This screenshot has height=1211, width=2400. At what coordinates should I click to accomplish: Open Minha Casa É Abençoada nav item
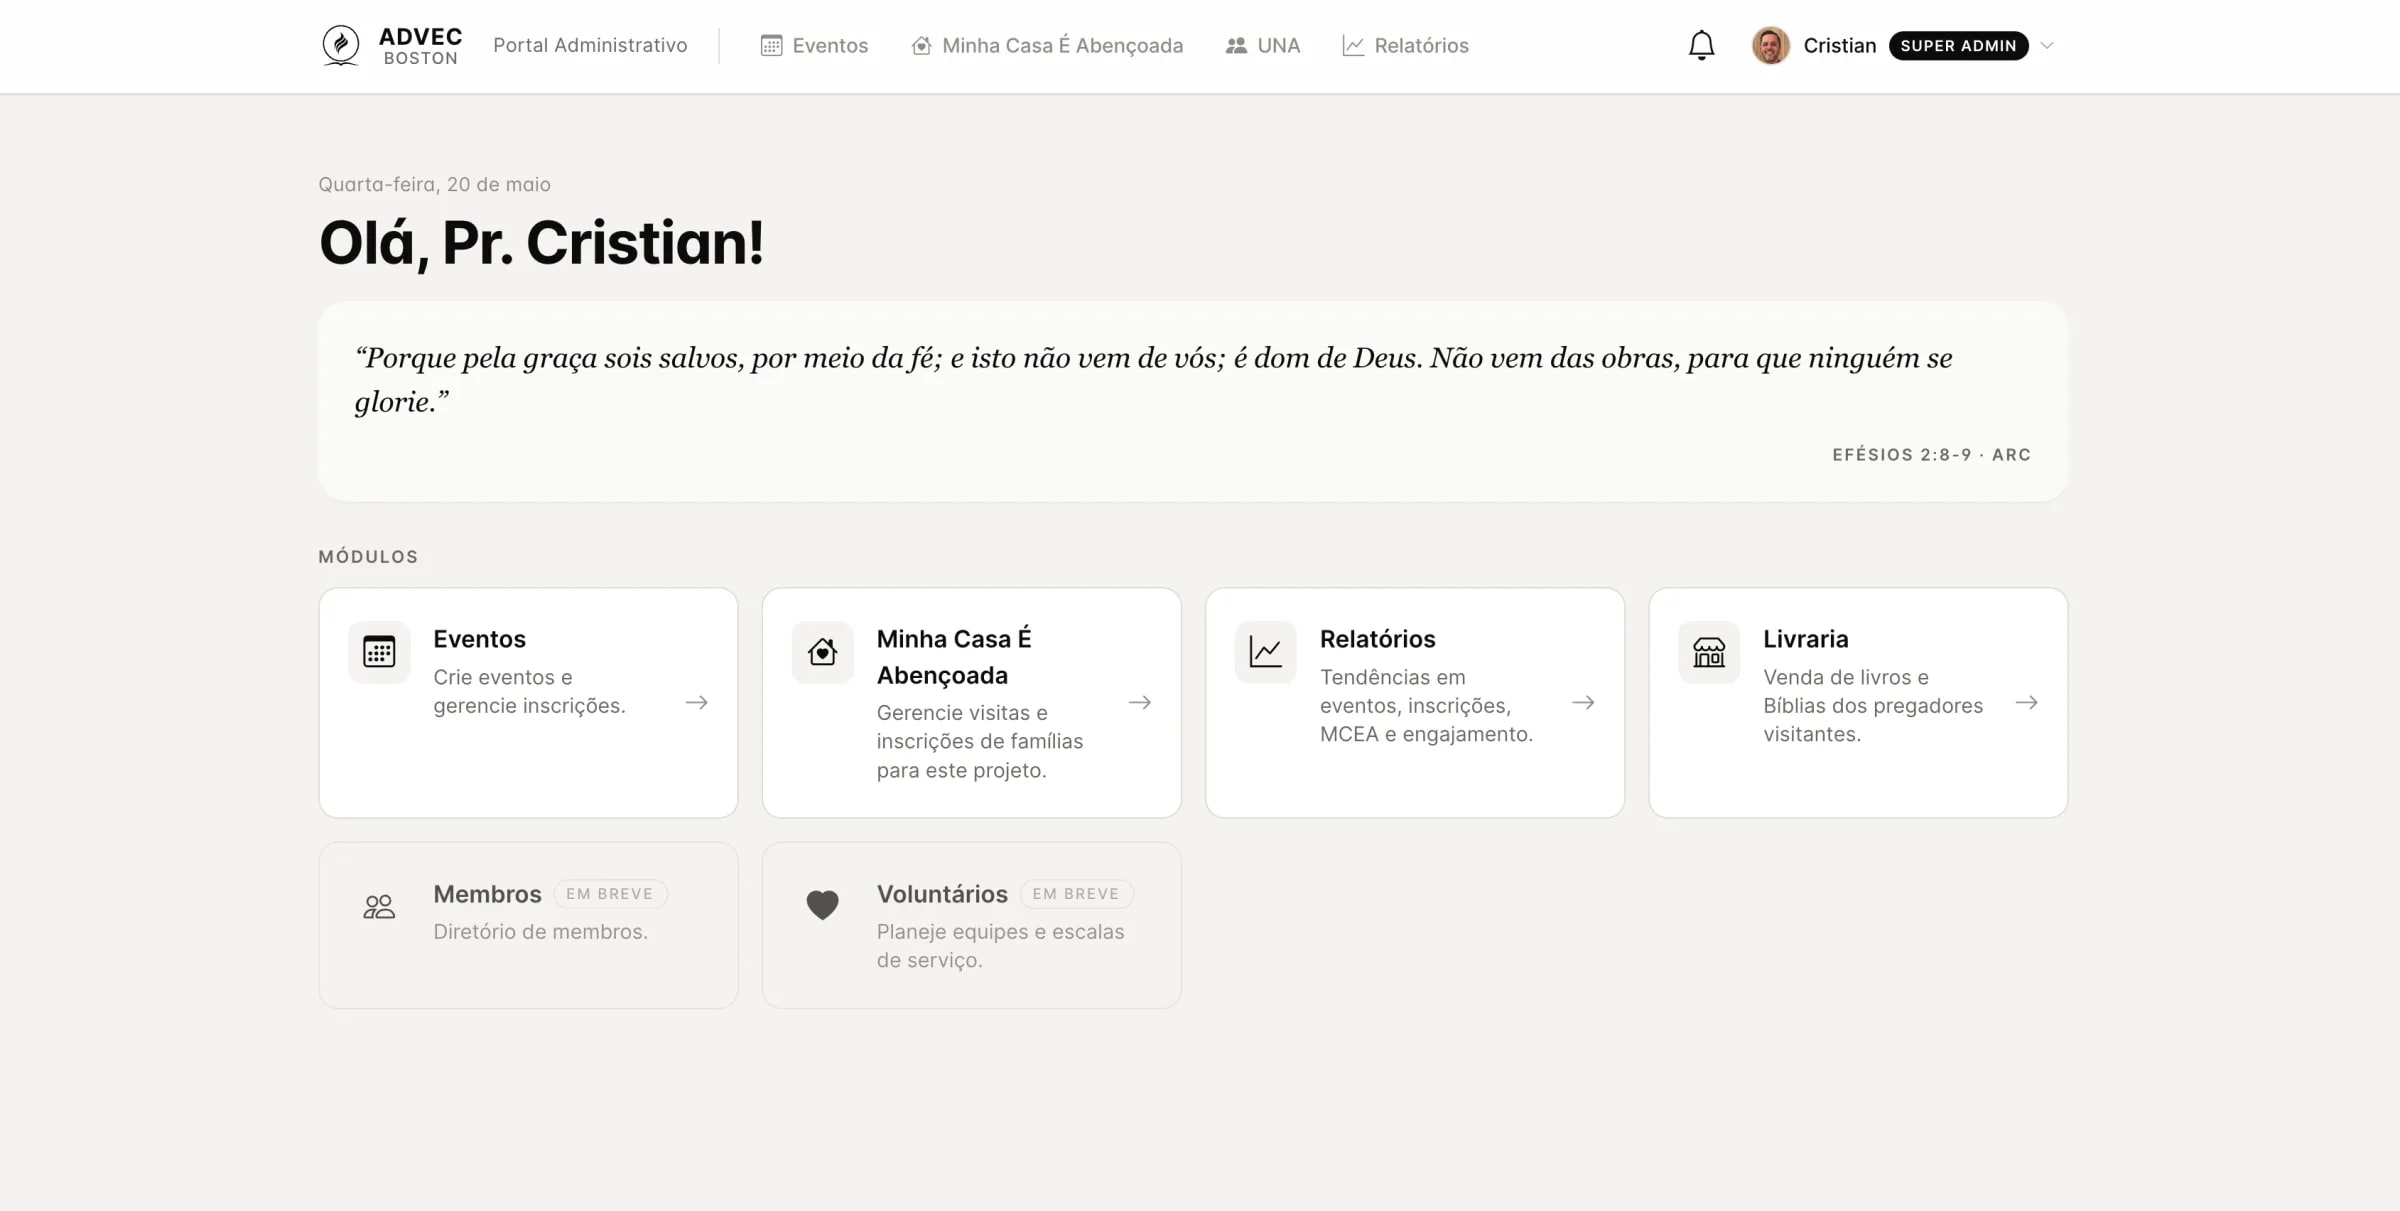click(x=1047, y=45)
